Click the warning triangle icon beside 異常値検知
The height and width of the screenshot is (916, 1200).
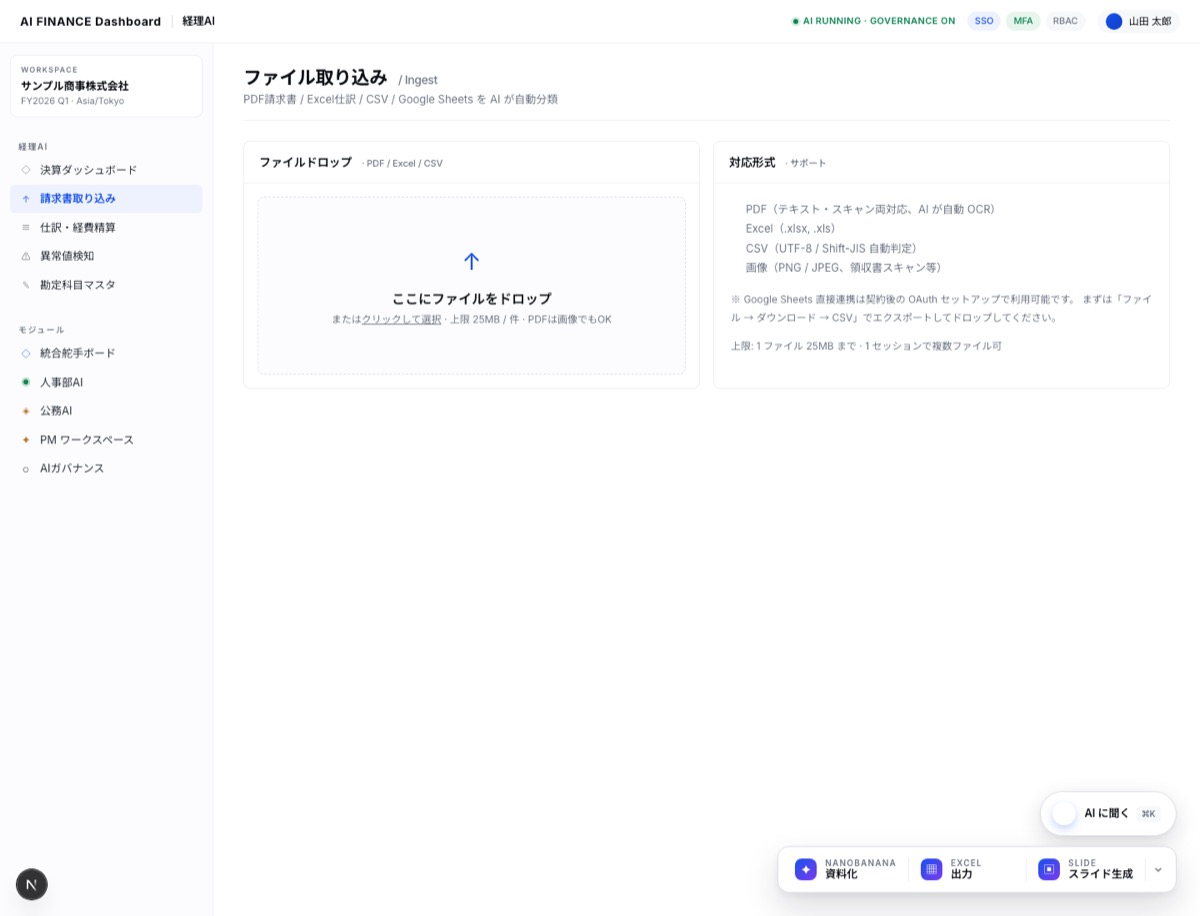pos(26,256)
